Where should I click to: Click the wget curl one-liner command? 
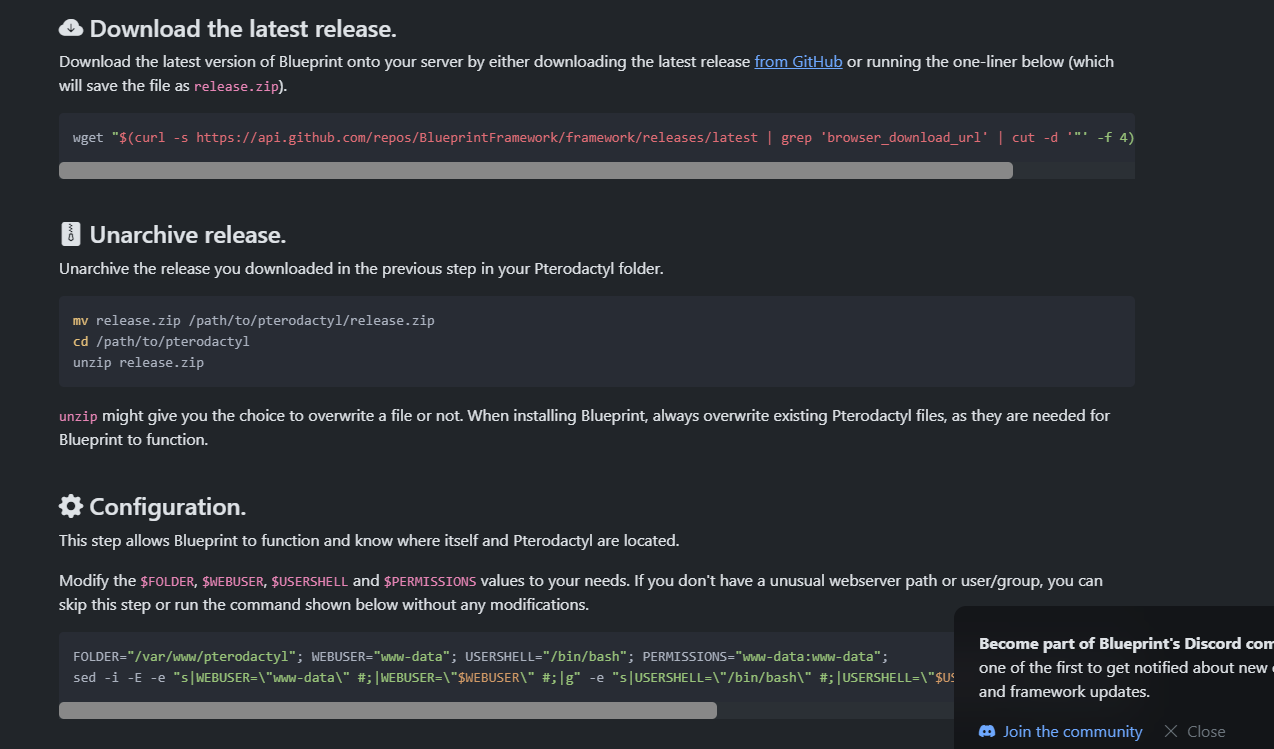click(x=604, y=137)
